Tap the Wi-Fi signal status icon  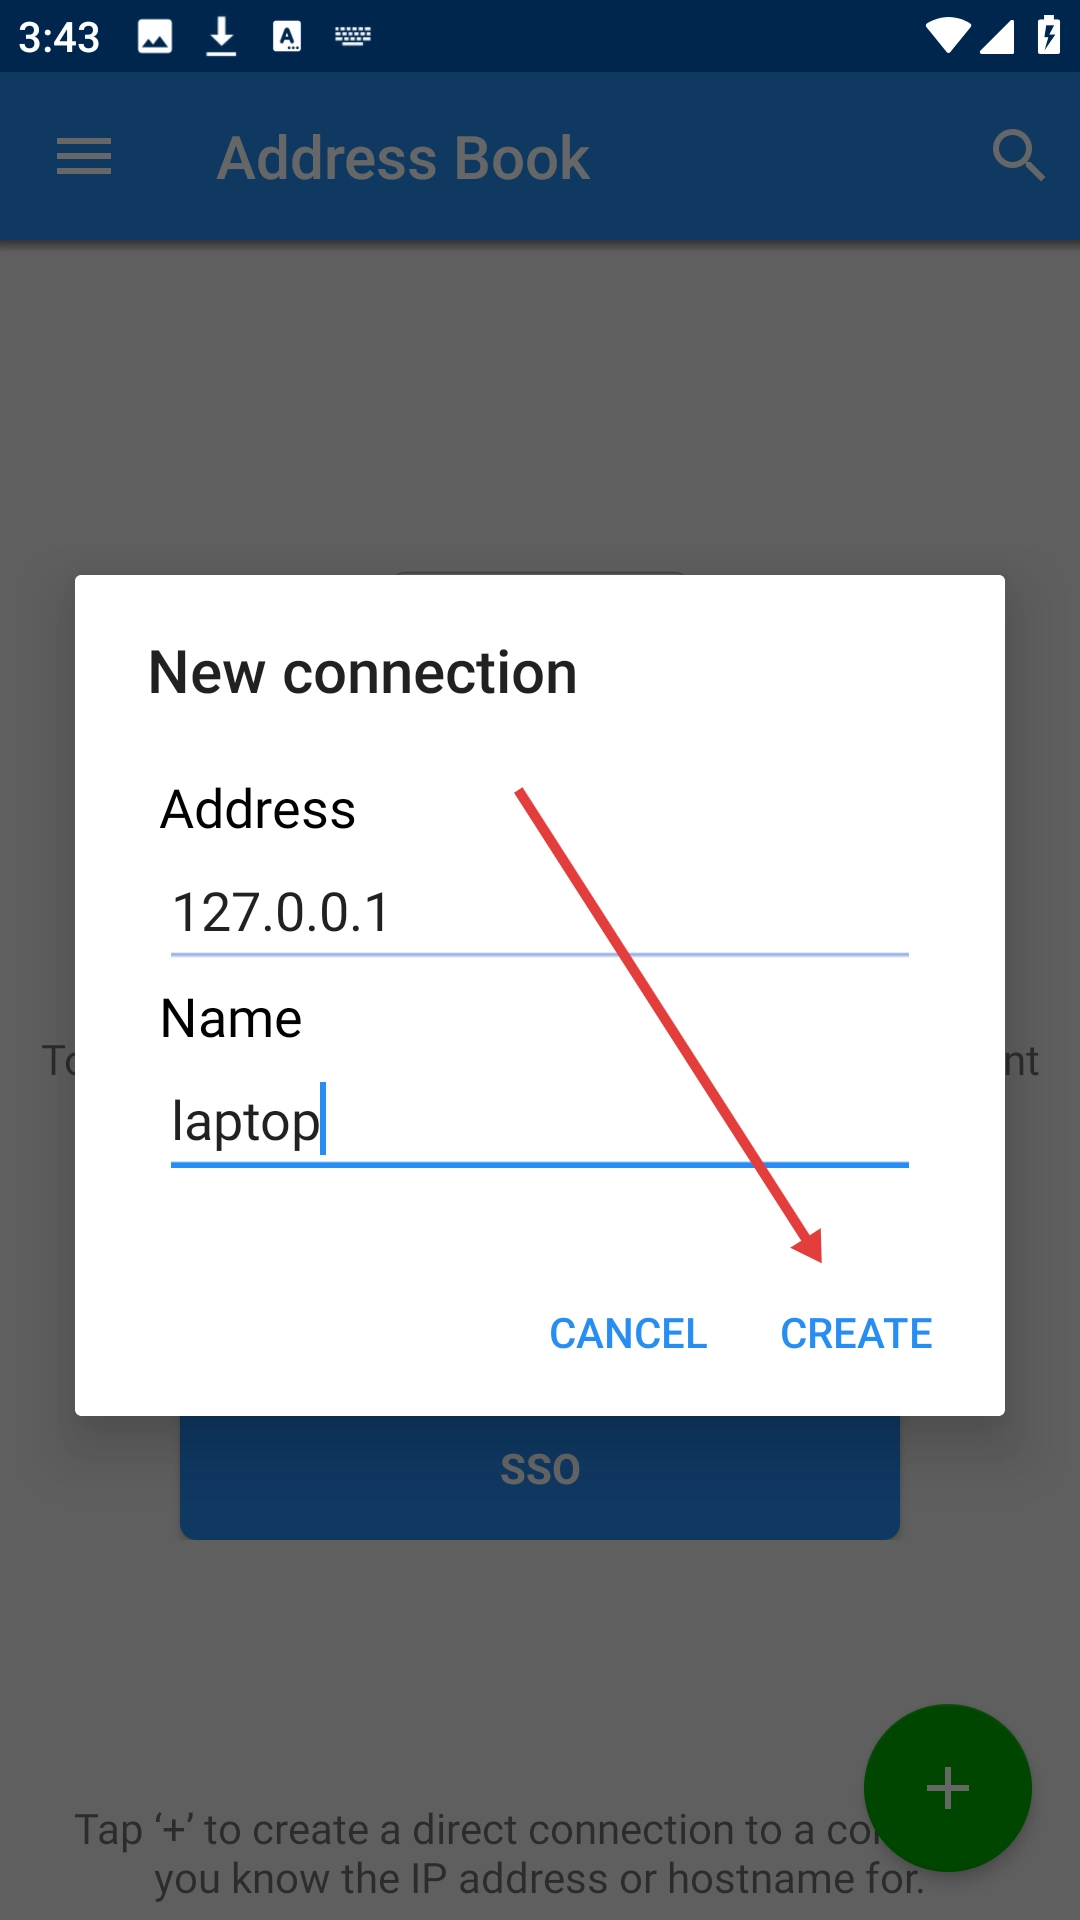point(947,36)
